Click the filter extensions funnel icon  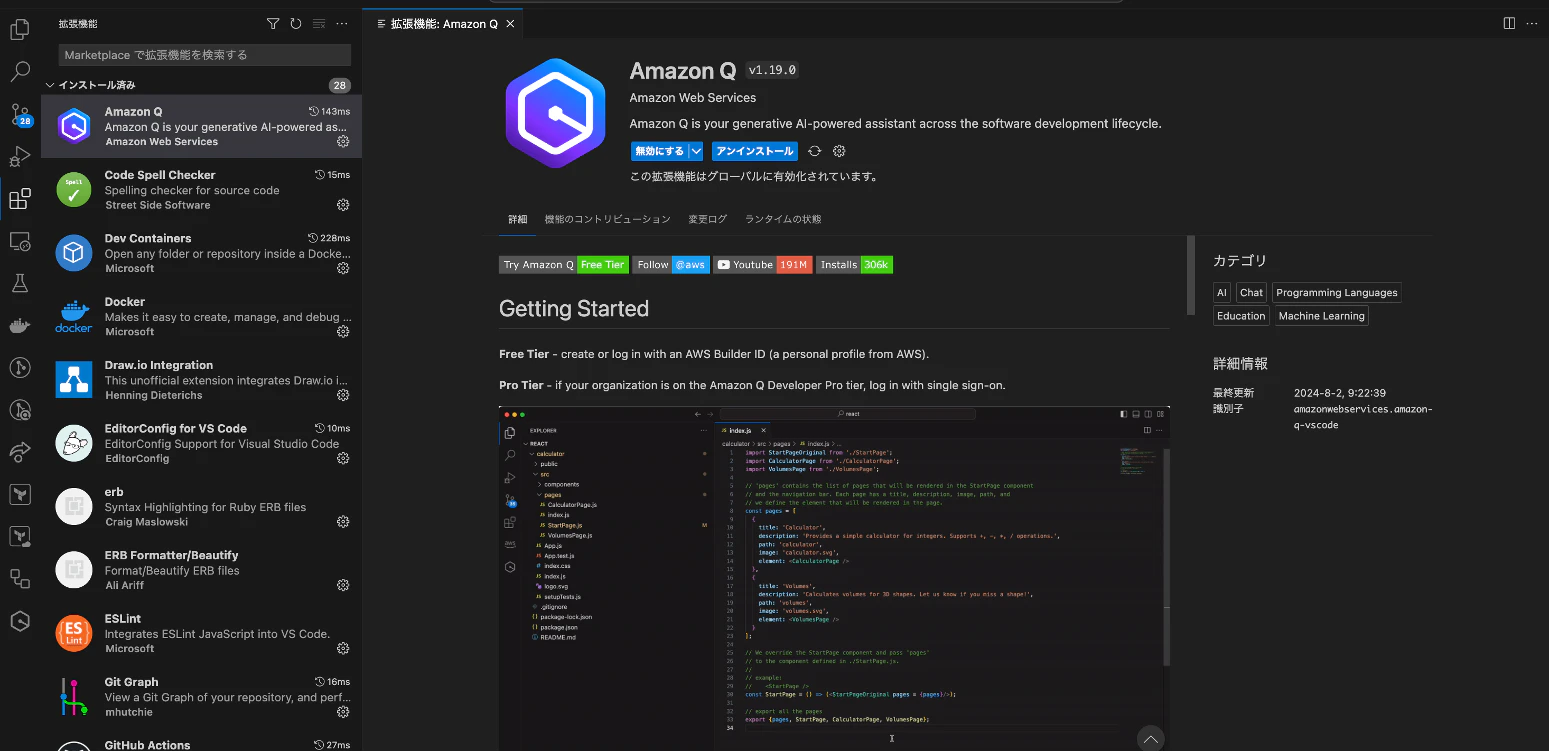click(x=273, y=24)
